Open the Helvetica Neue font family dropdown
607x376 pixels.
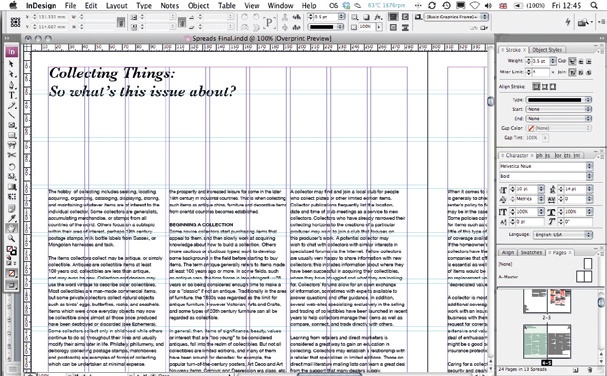click(546, 166)
